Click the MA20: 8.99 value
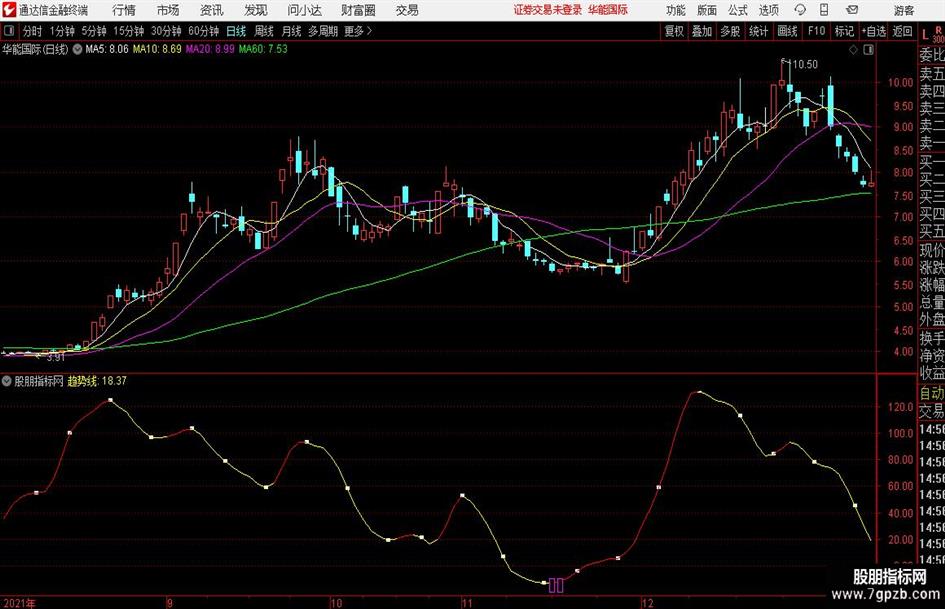 [x=210, y=49]
